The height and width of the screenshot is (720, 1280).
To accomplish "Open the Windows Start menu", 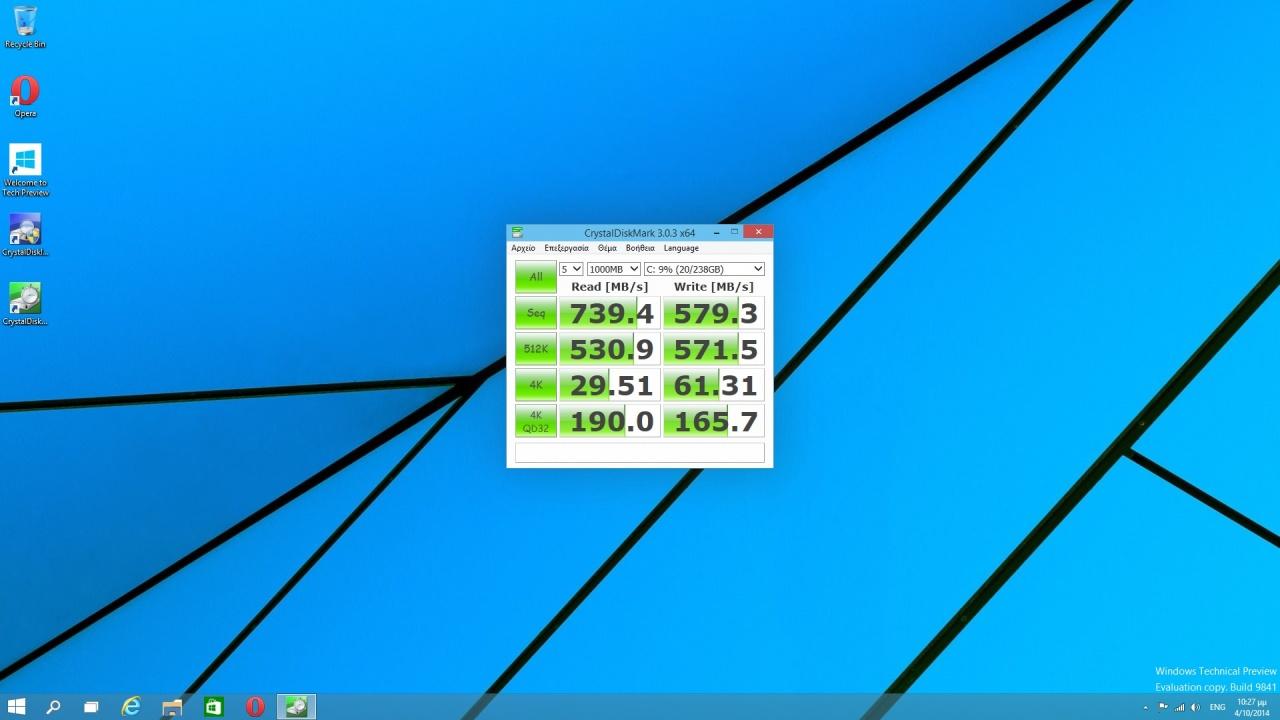I will pyautogui.click(x=17, y=707).
